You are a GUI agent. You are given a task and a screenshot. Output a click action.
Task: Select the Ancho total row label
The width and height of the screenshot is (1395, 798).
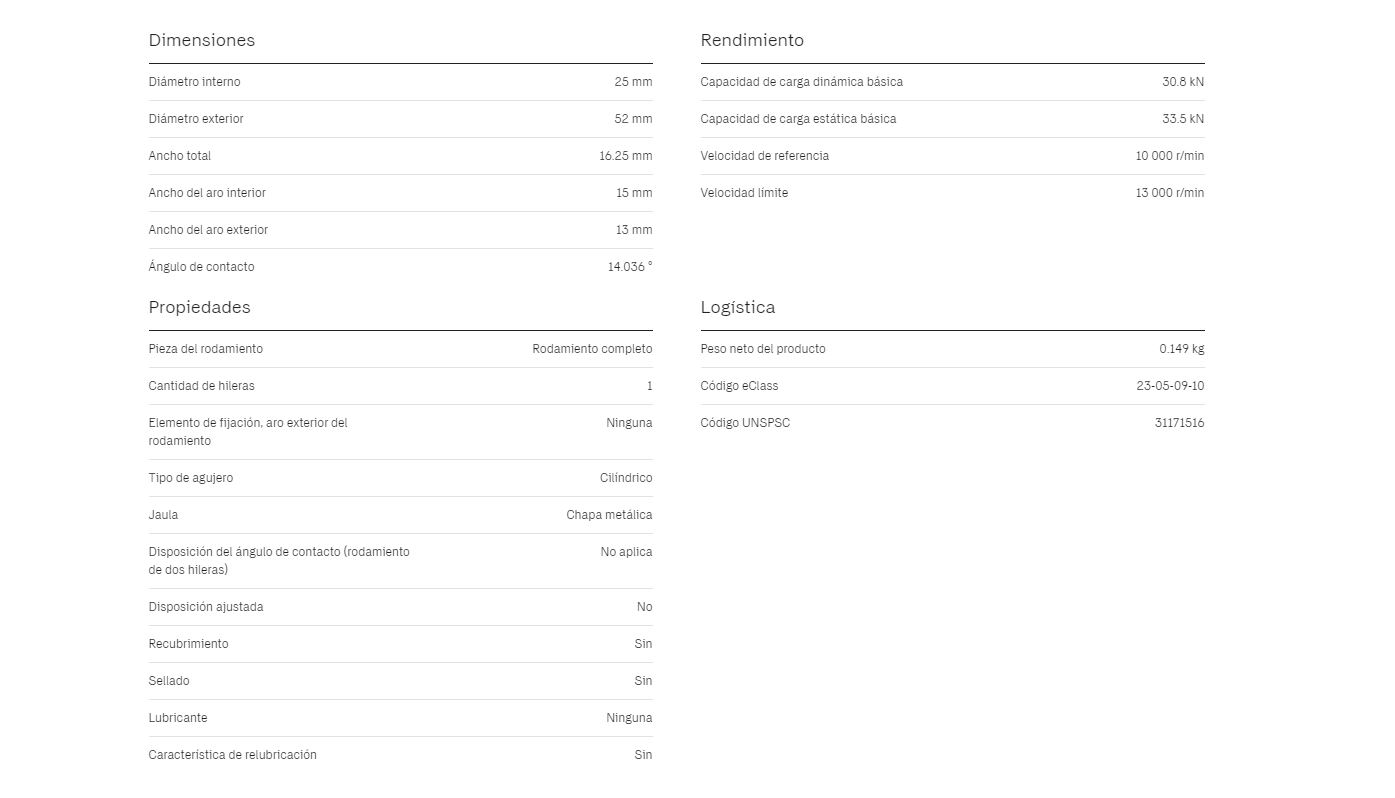point(179,156)
